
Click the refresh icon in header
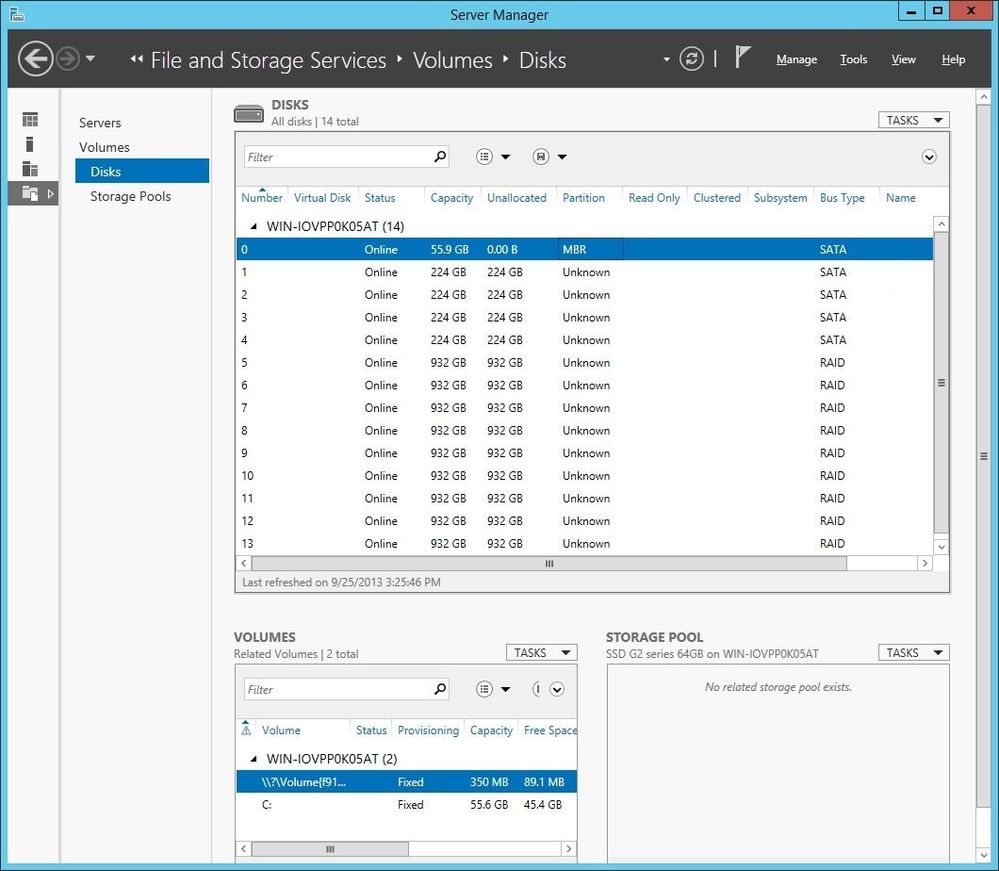(x=691, y=59)
